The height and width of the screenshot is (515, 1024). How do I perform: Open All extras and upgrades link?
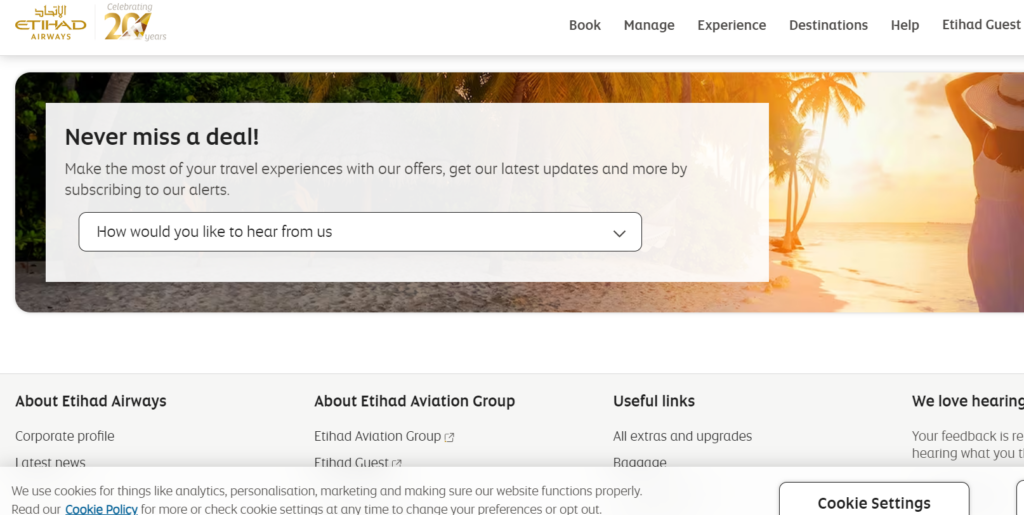point(682,436)
